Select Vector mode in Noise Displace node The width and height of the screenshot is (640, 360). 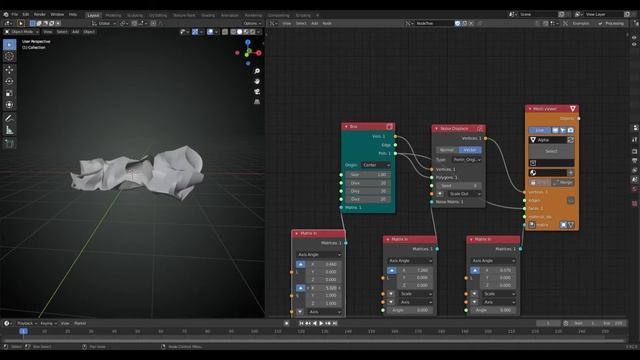(x=470, y=150)
